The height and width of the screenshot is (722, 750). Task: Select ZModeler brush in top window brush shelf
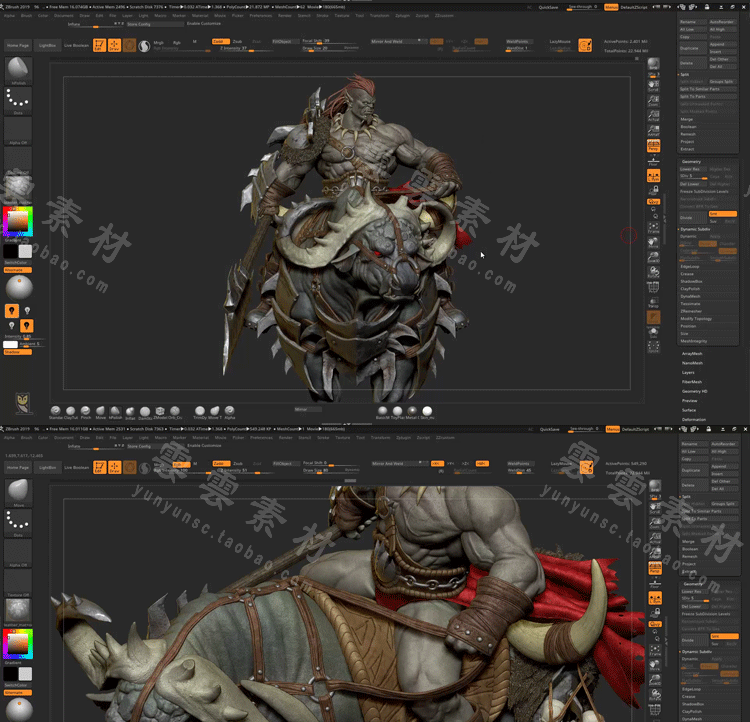point(160,411)
